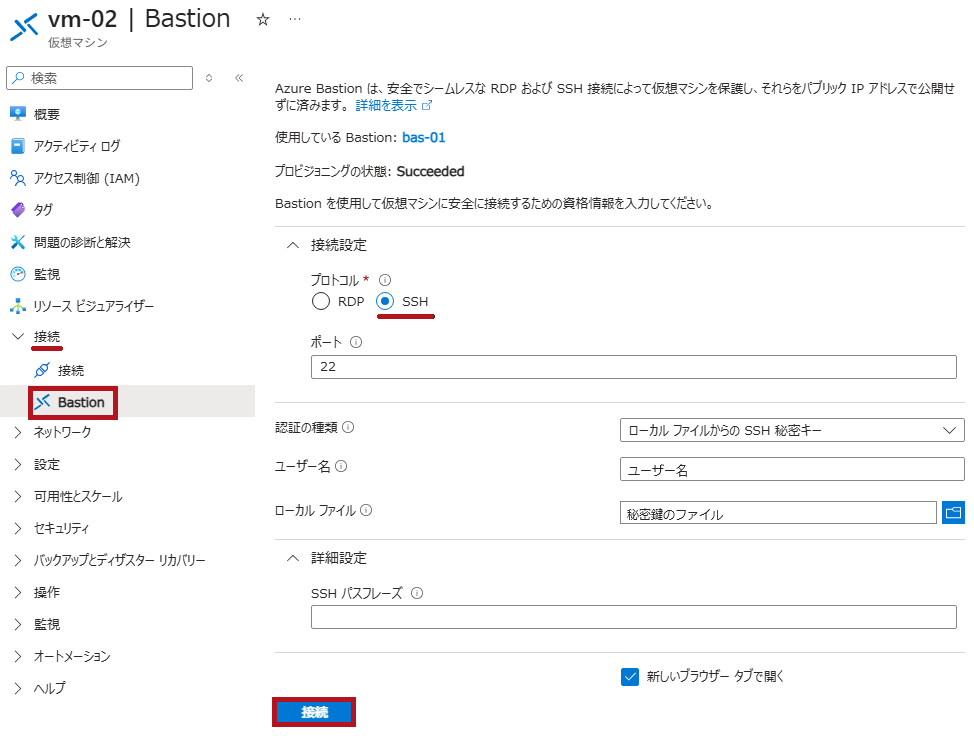Collapse the 詳細設定 section
974x736 pixels.
pos(293,558)
